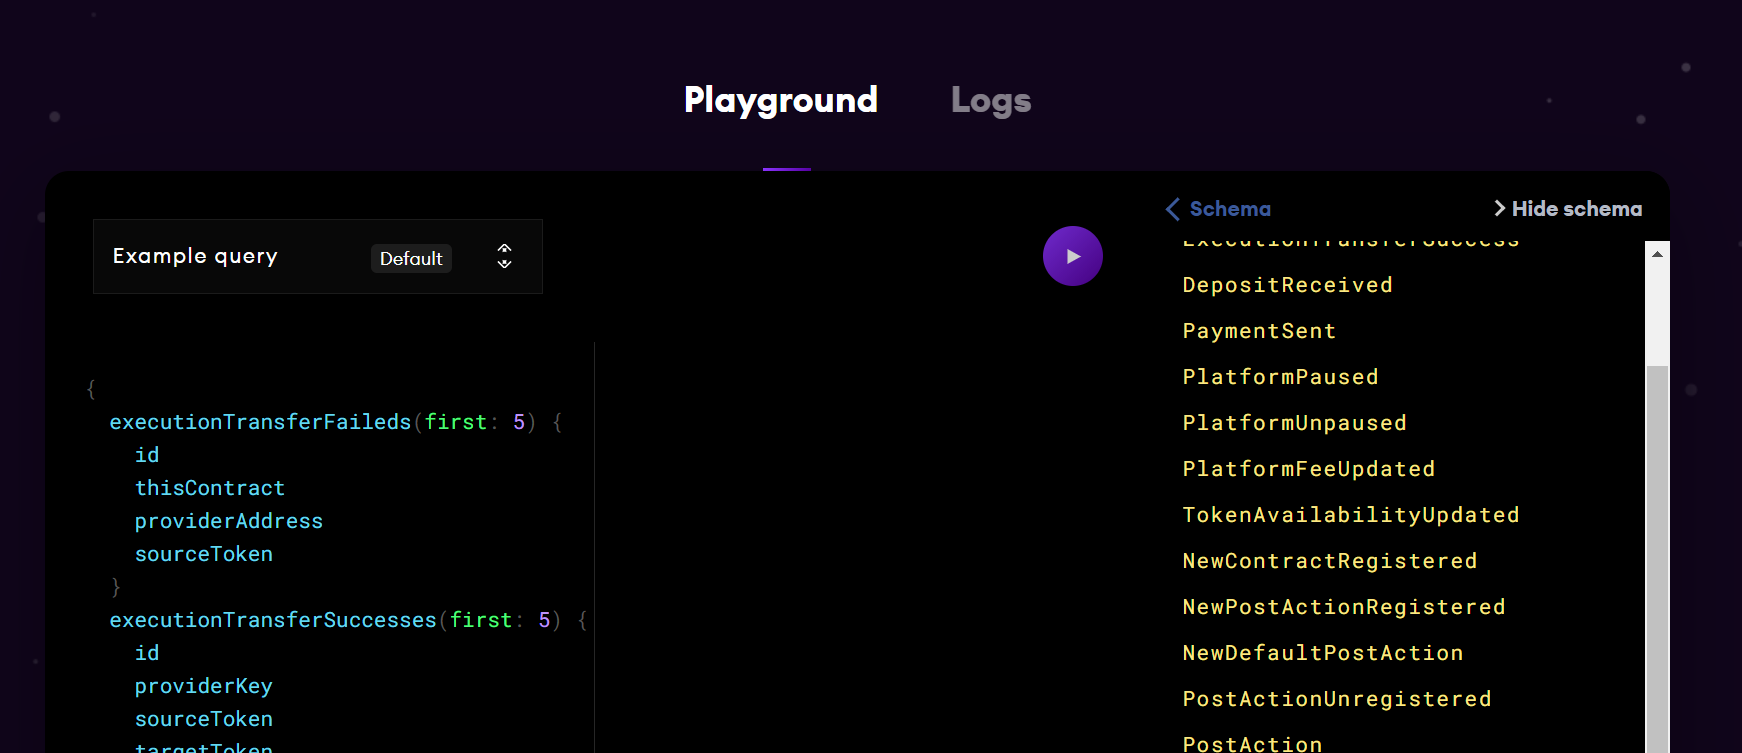
Task: Run the query with the play button
Action: 1072,256
